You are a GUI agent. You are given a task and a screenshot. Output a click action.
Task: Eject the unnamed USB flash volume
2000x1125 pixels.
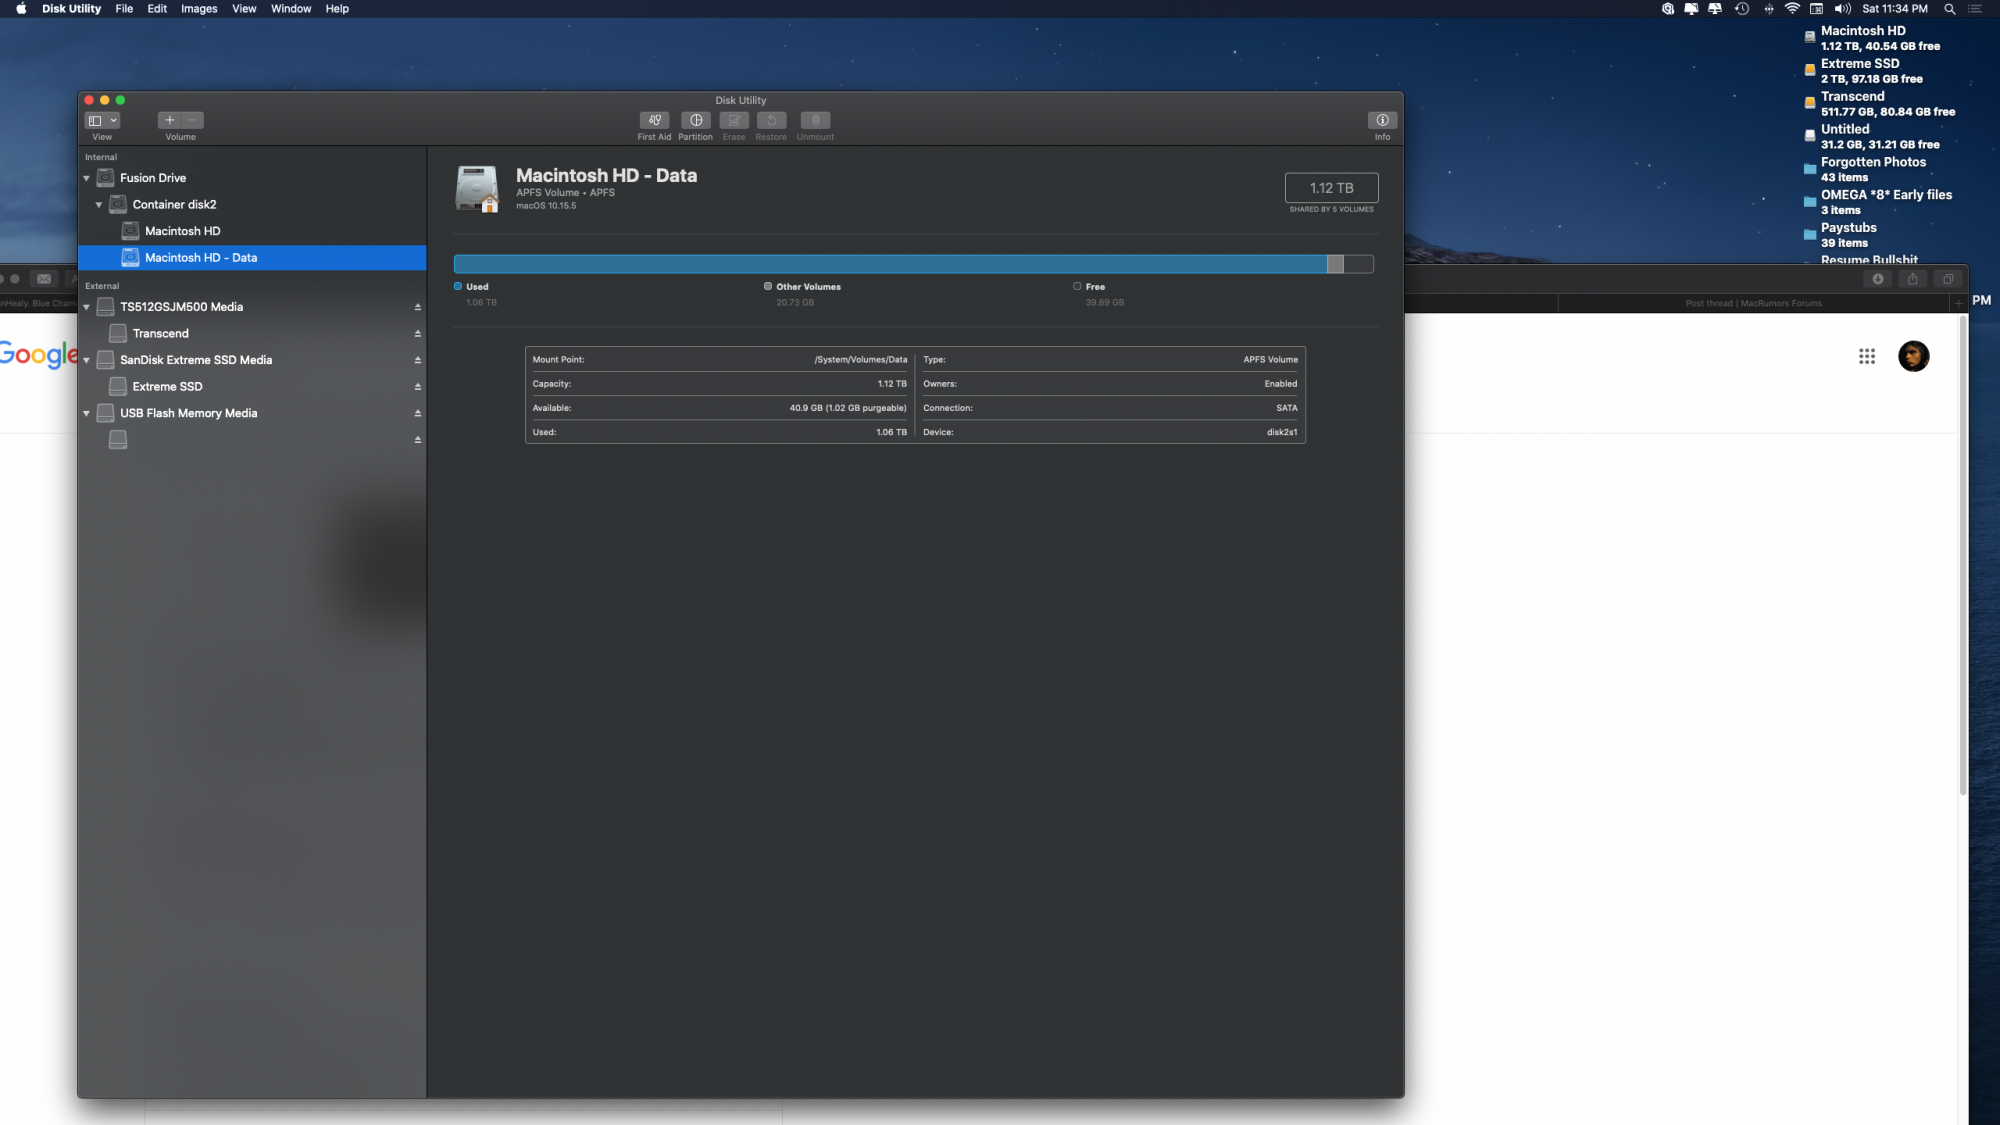click(x=417, y=440)
